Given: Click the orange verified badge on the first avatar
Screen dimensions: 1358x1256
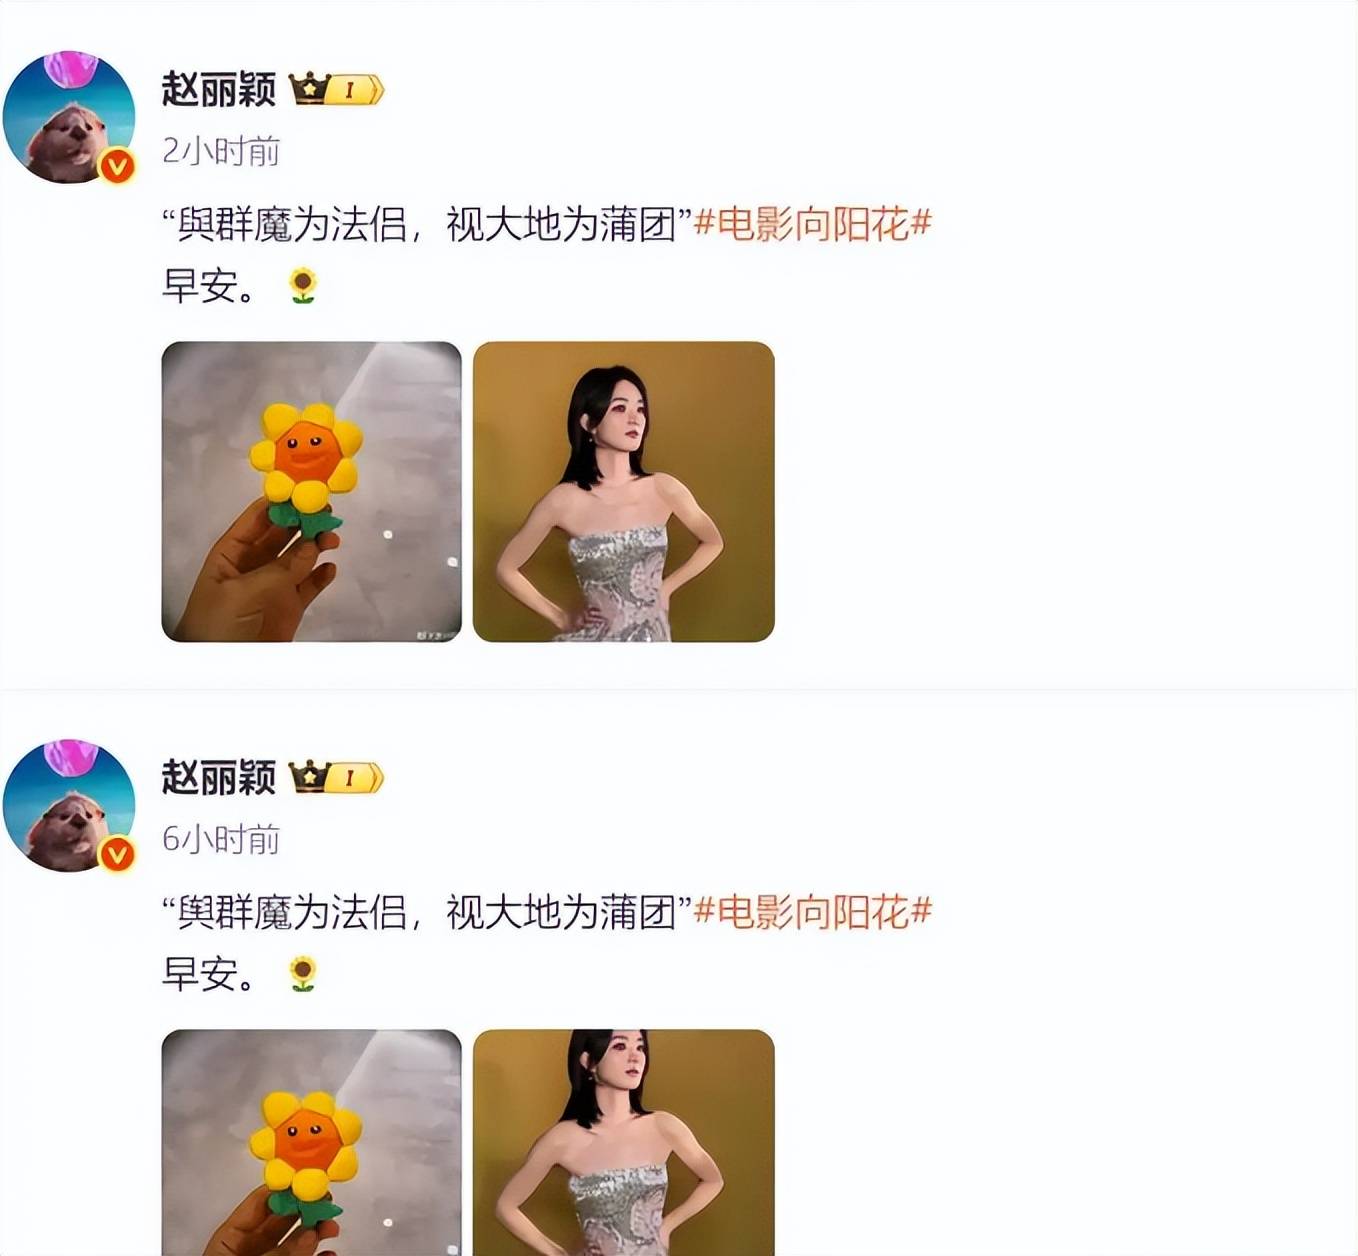Looking at the screenshot, I should pyautogui.click(x=117, y=165).
